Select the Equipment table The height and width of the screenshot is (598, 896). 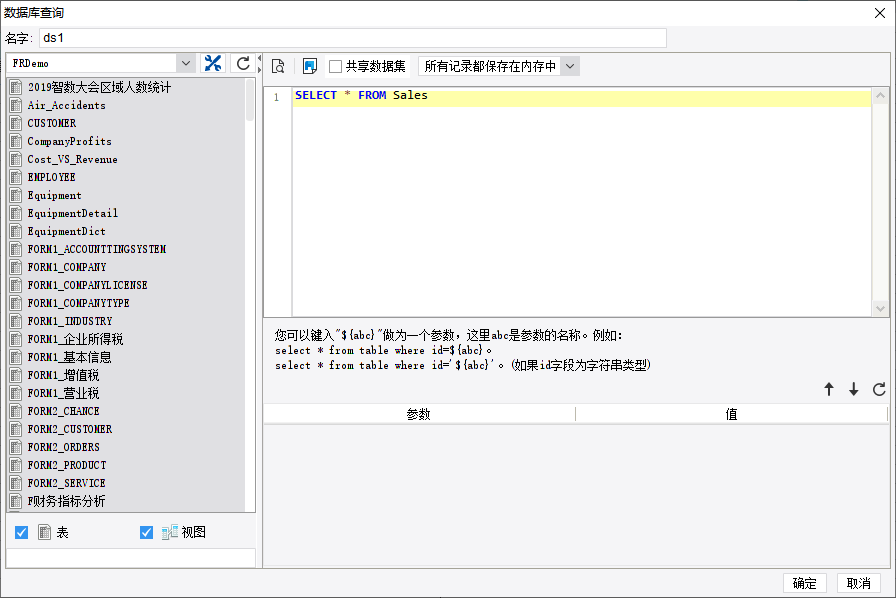(54, 195)
